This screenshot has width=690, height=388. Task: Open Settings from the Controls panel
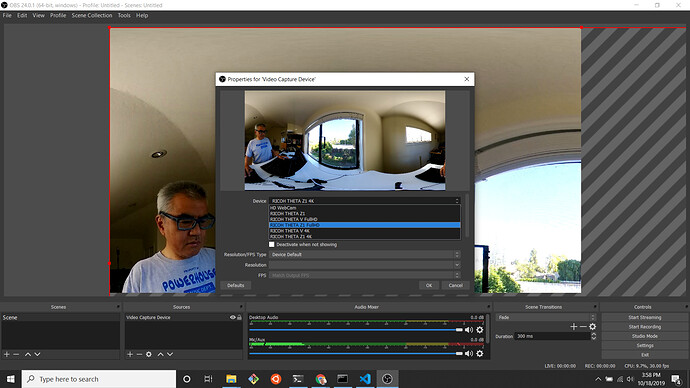[x=644, y=345]
